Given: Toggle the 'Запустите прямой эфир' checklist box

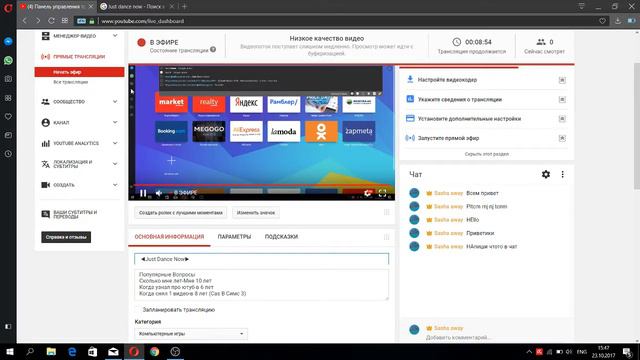Looking at the screenshot, I should pyautogui.click(x=562, y=138).
